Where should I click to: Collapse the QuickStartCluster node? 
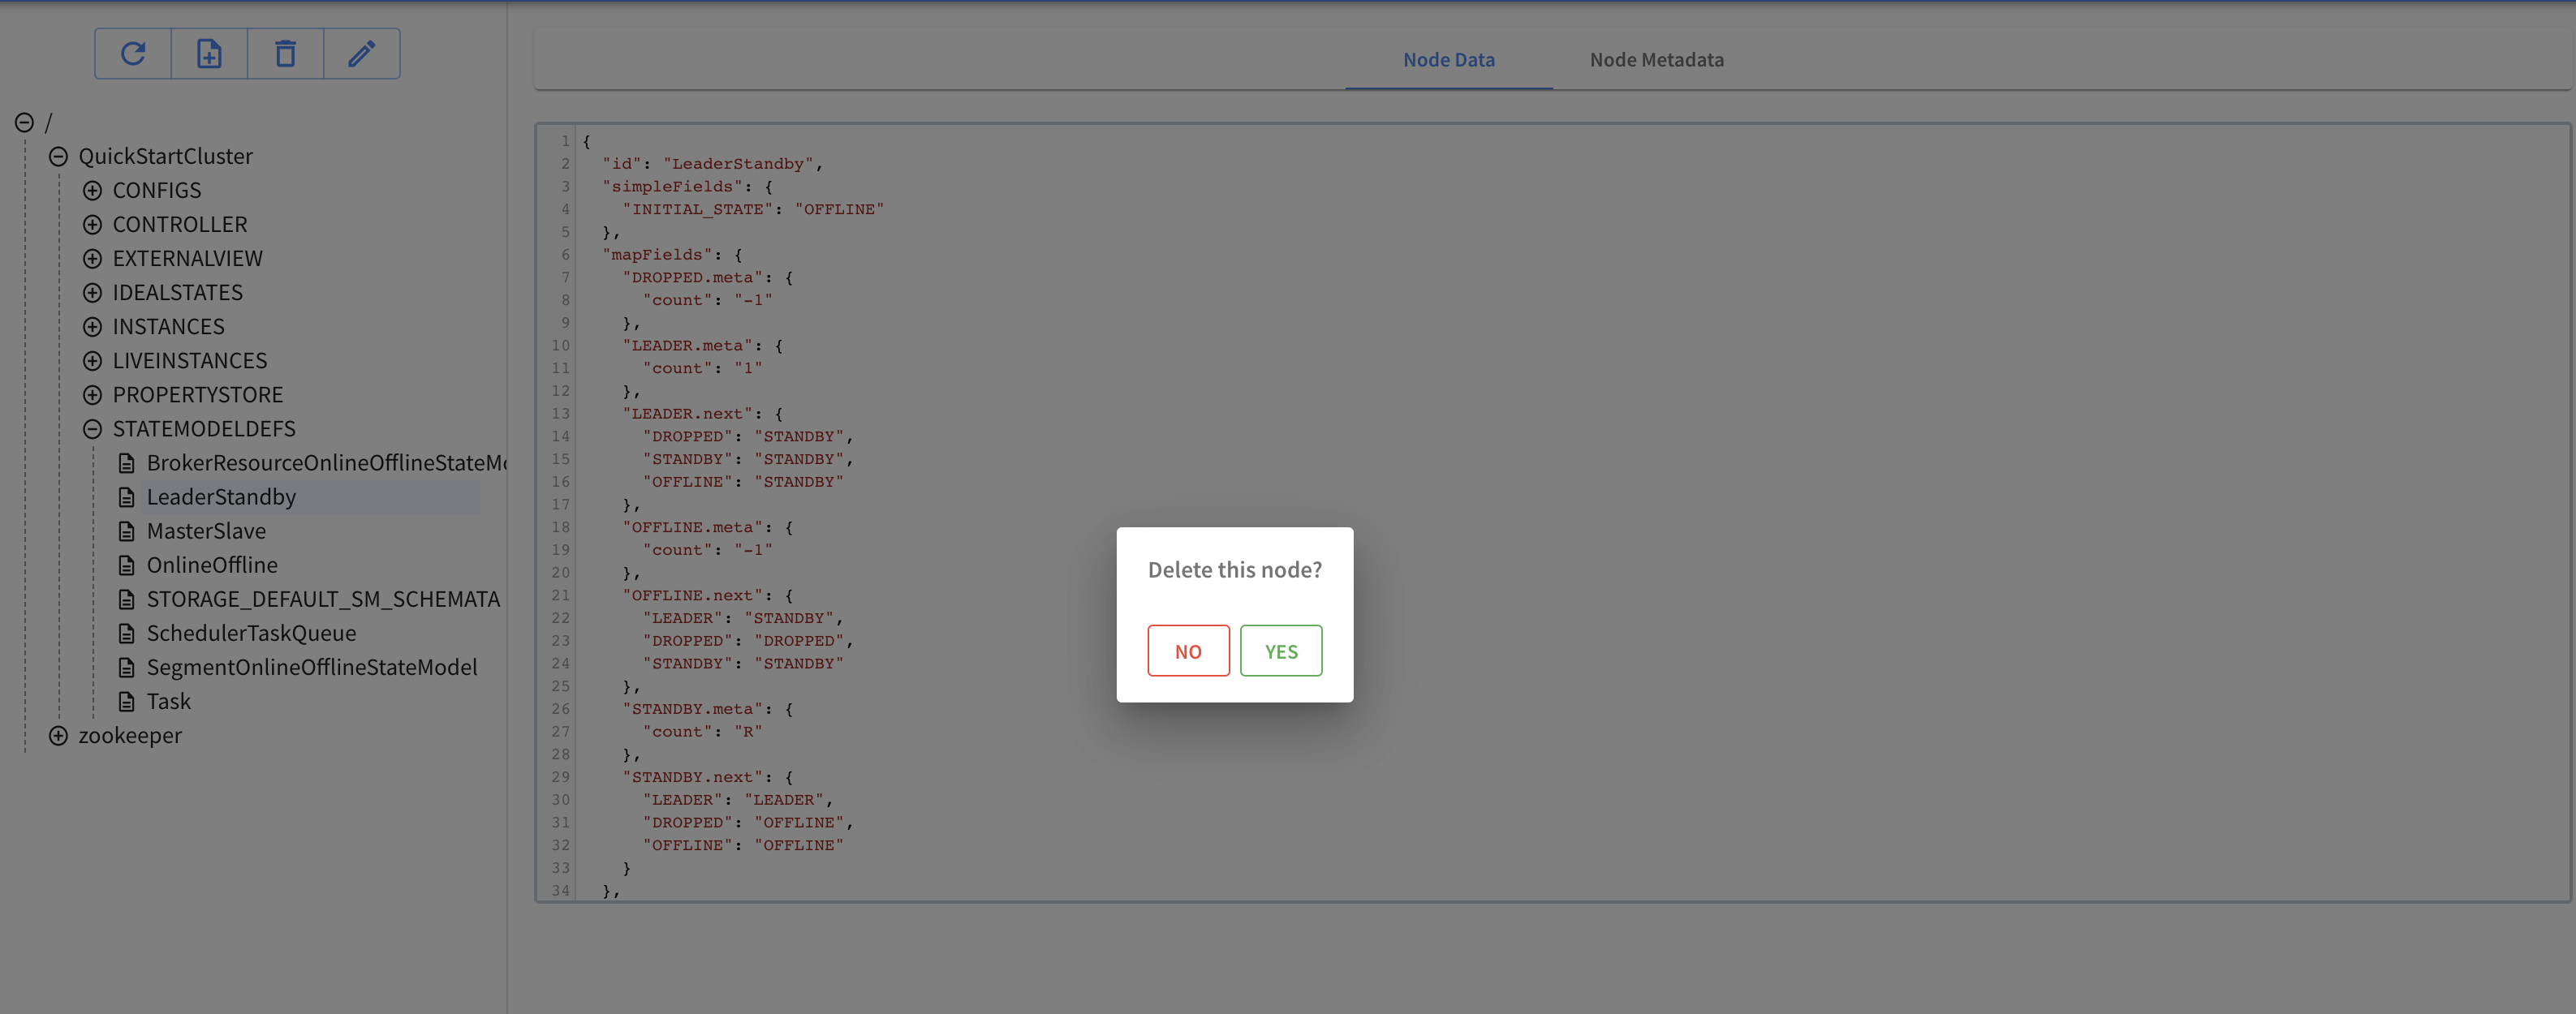59,157
